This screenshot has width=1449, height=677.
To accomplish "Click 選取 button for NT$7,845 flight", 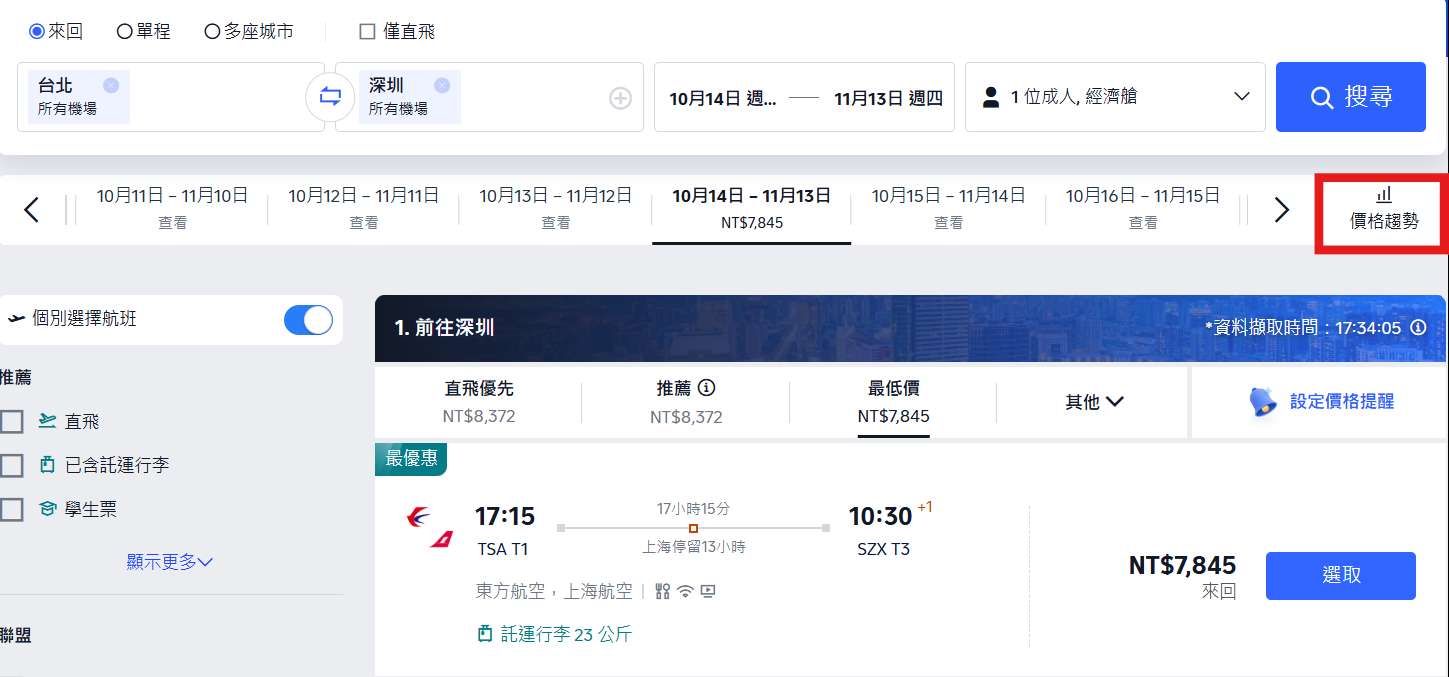I will pyautogui.click(x=1340, y=576).
